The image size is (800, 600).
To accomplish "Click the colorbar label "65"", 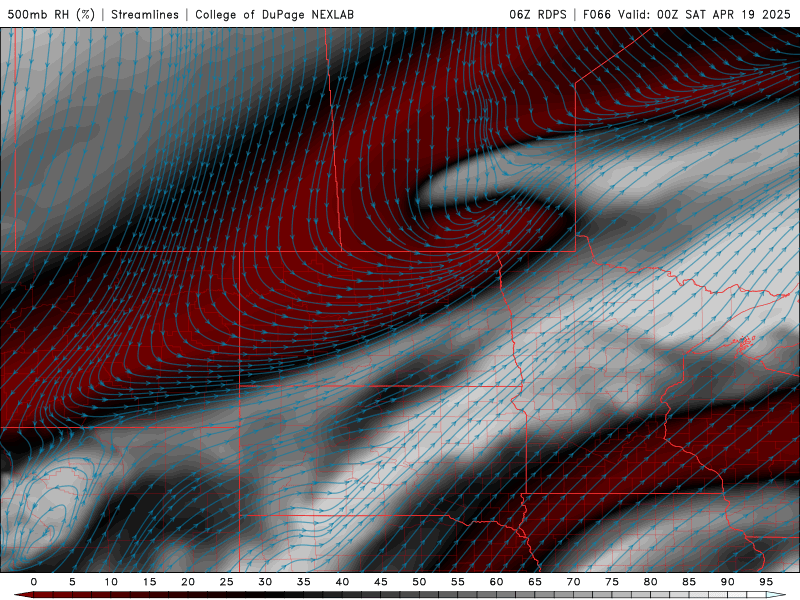I will point(535,582).
